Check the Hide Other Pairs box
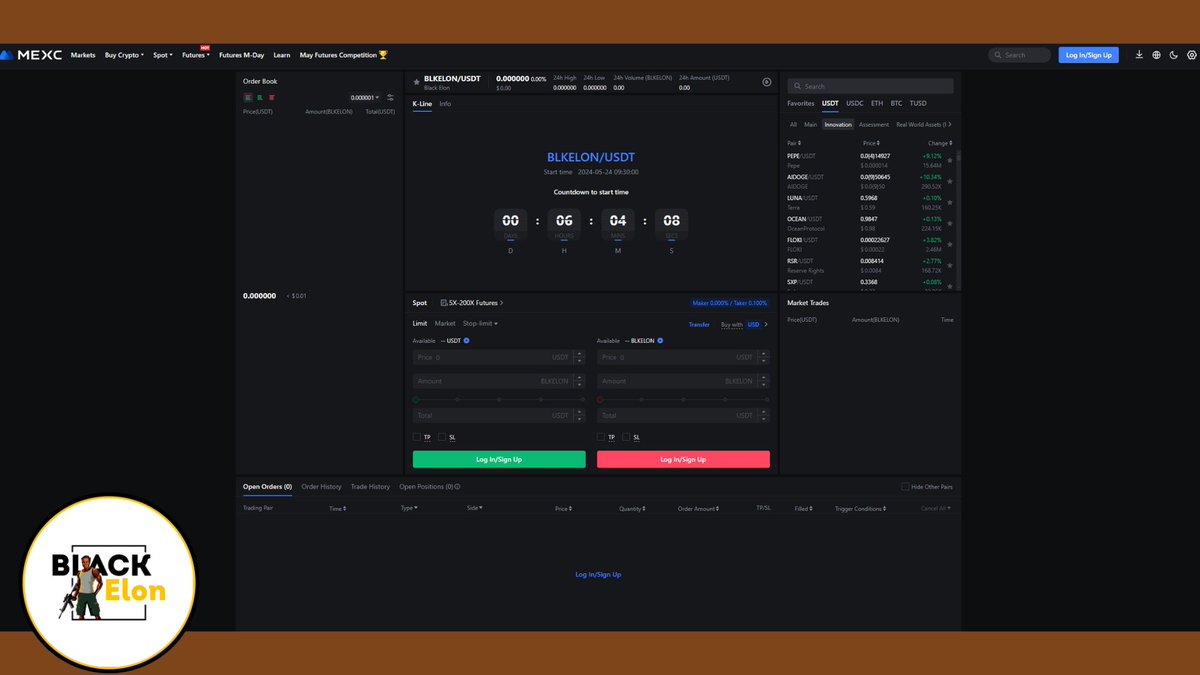Screen dimensions: 1200x675 [x=905, y=487]
